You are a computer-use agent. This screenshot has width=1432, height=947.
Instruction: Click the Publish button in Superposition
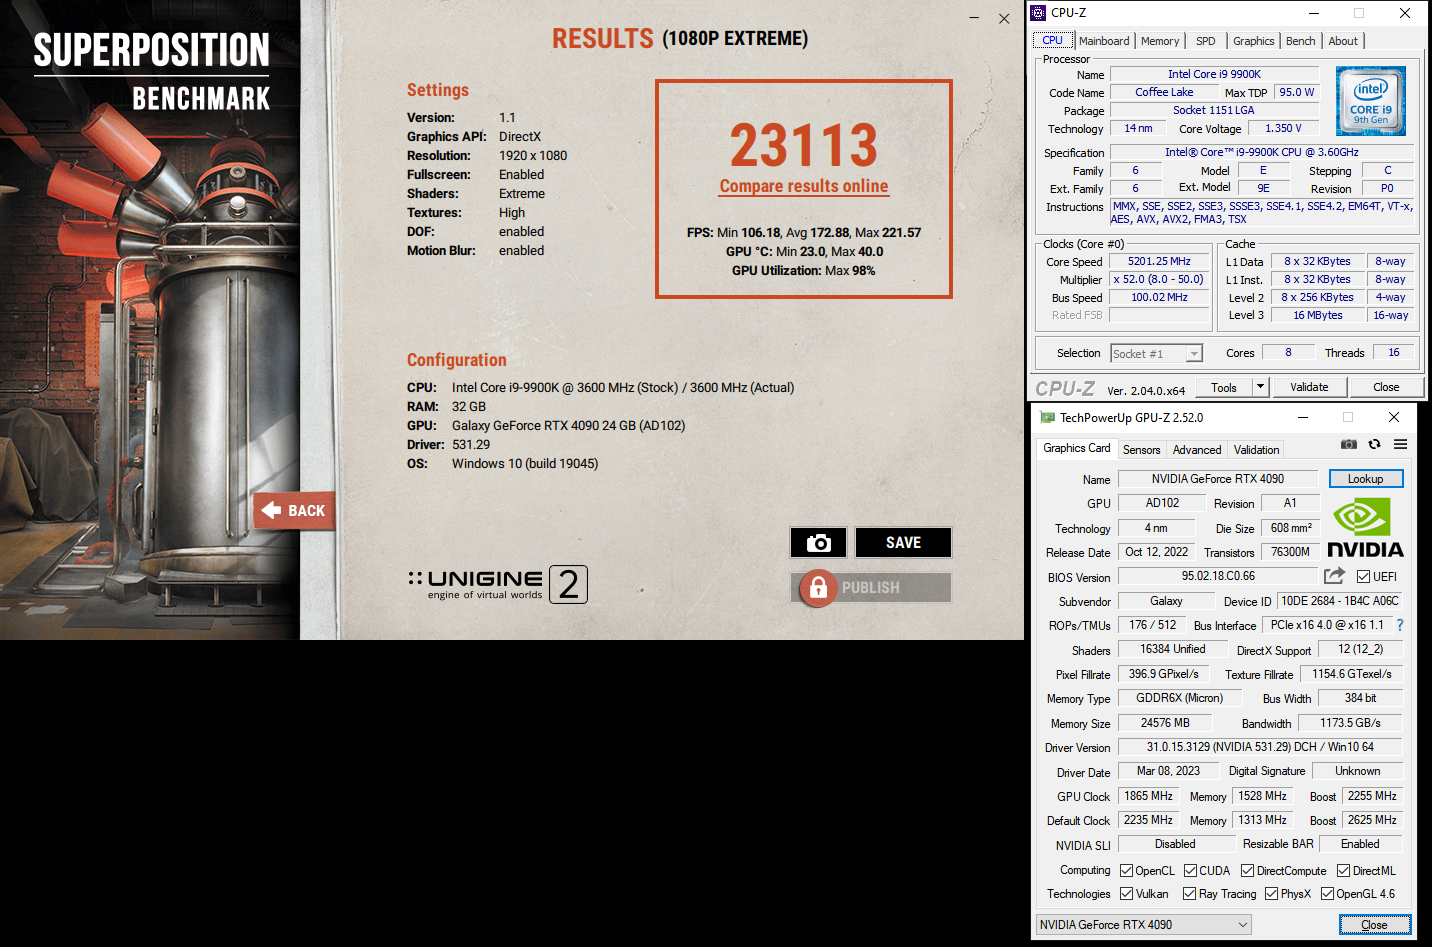(x=870, y=588)
